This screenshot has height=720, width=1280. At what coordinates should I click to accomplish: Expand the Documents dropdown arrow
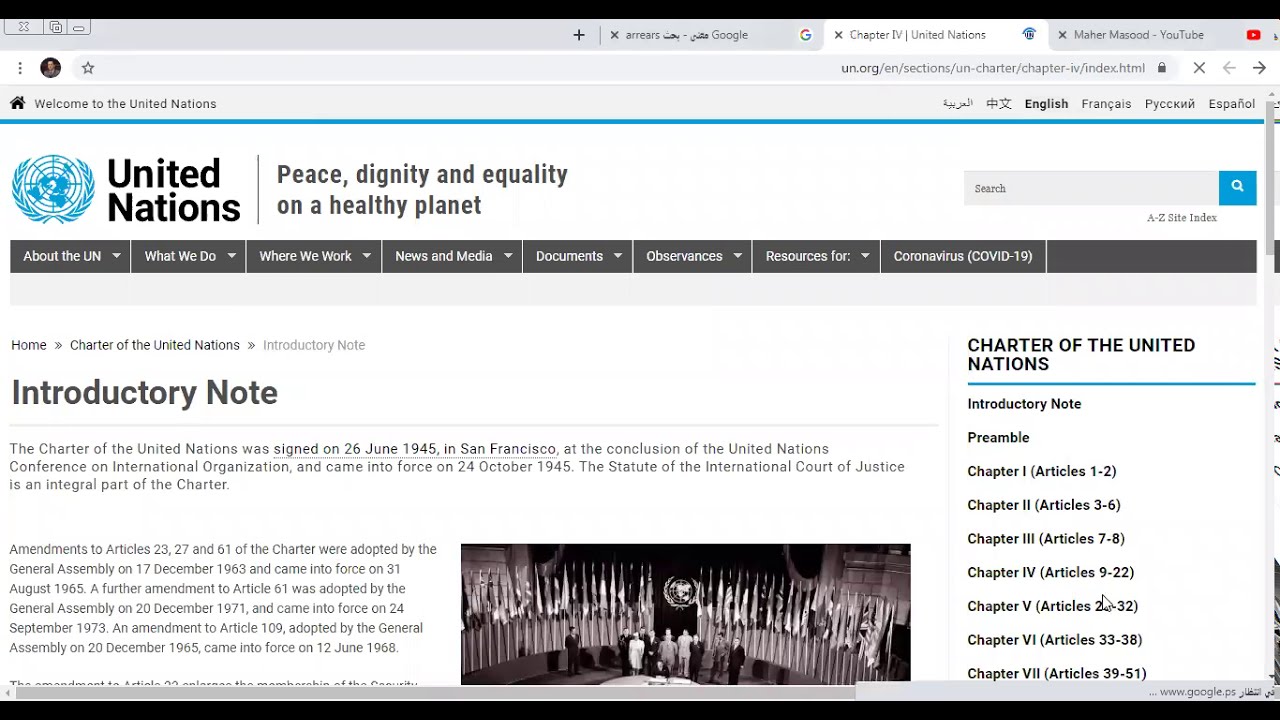(x=617, y=256)
